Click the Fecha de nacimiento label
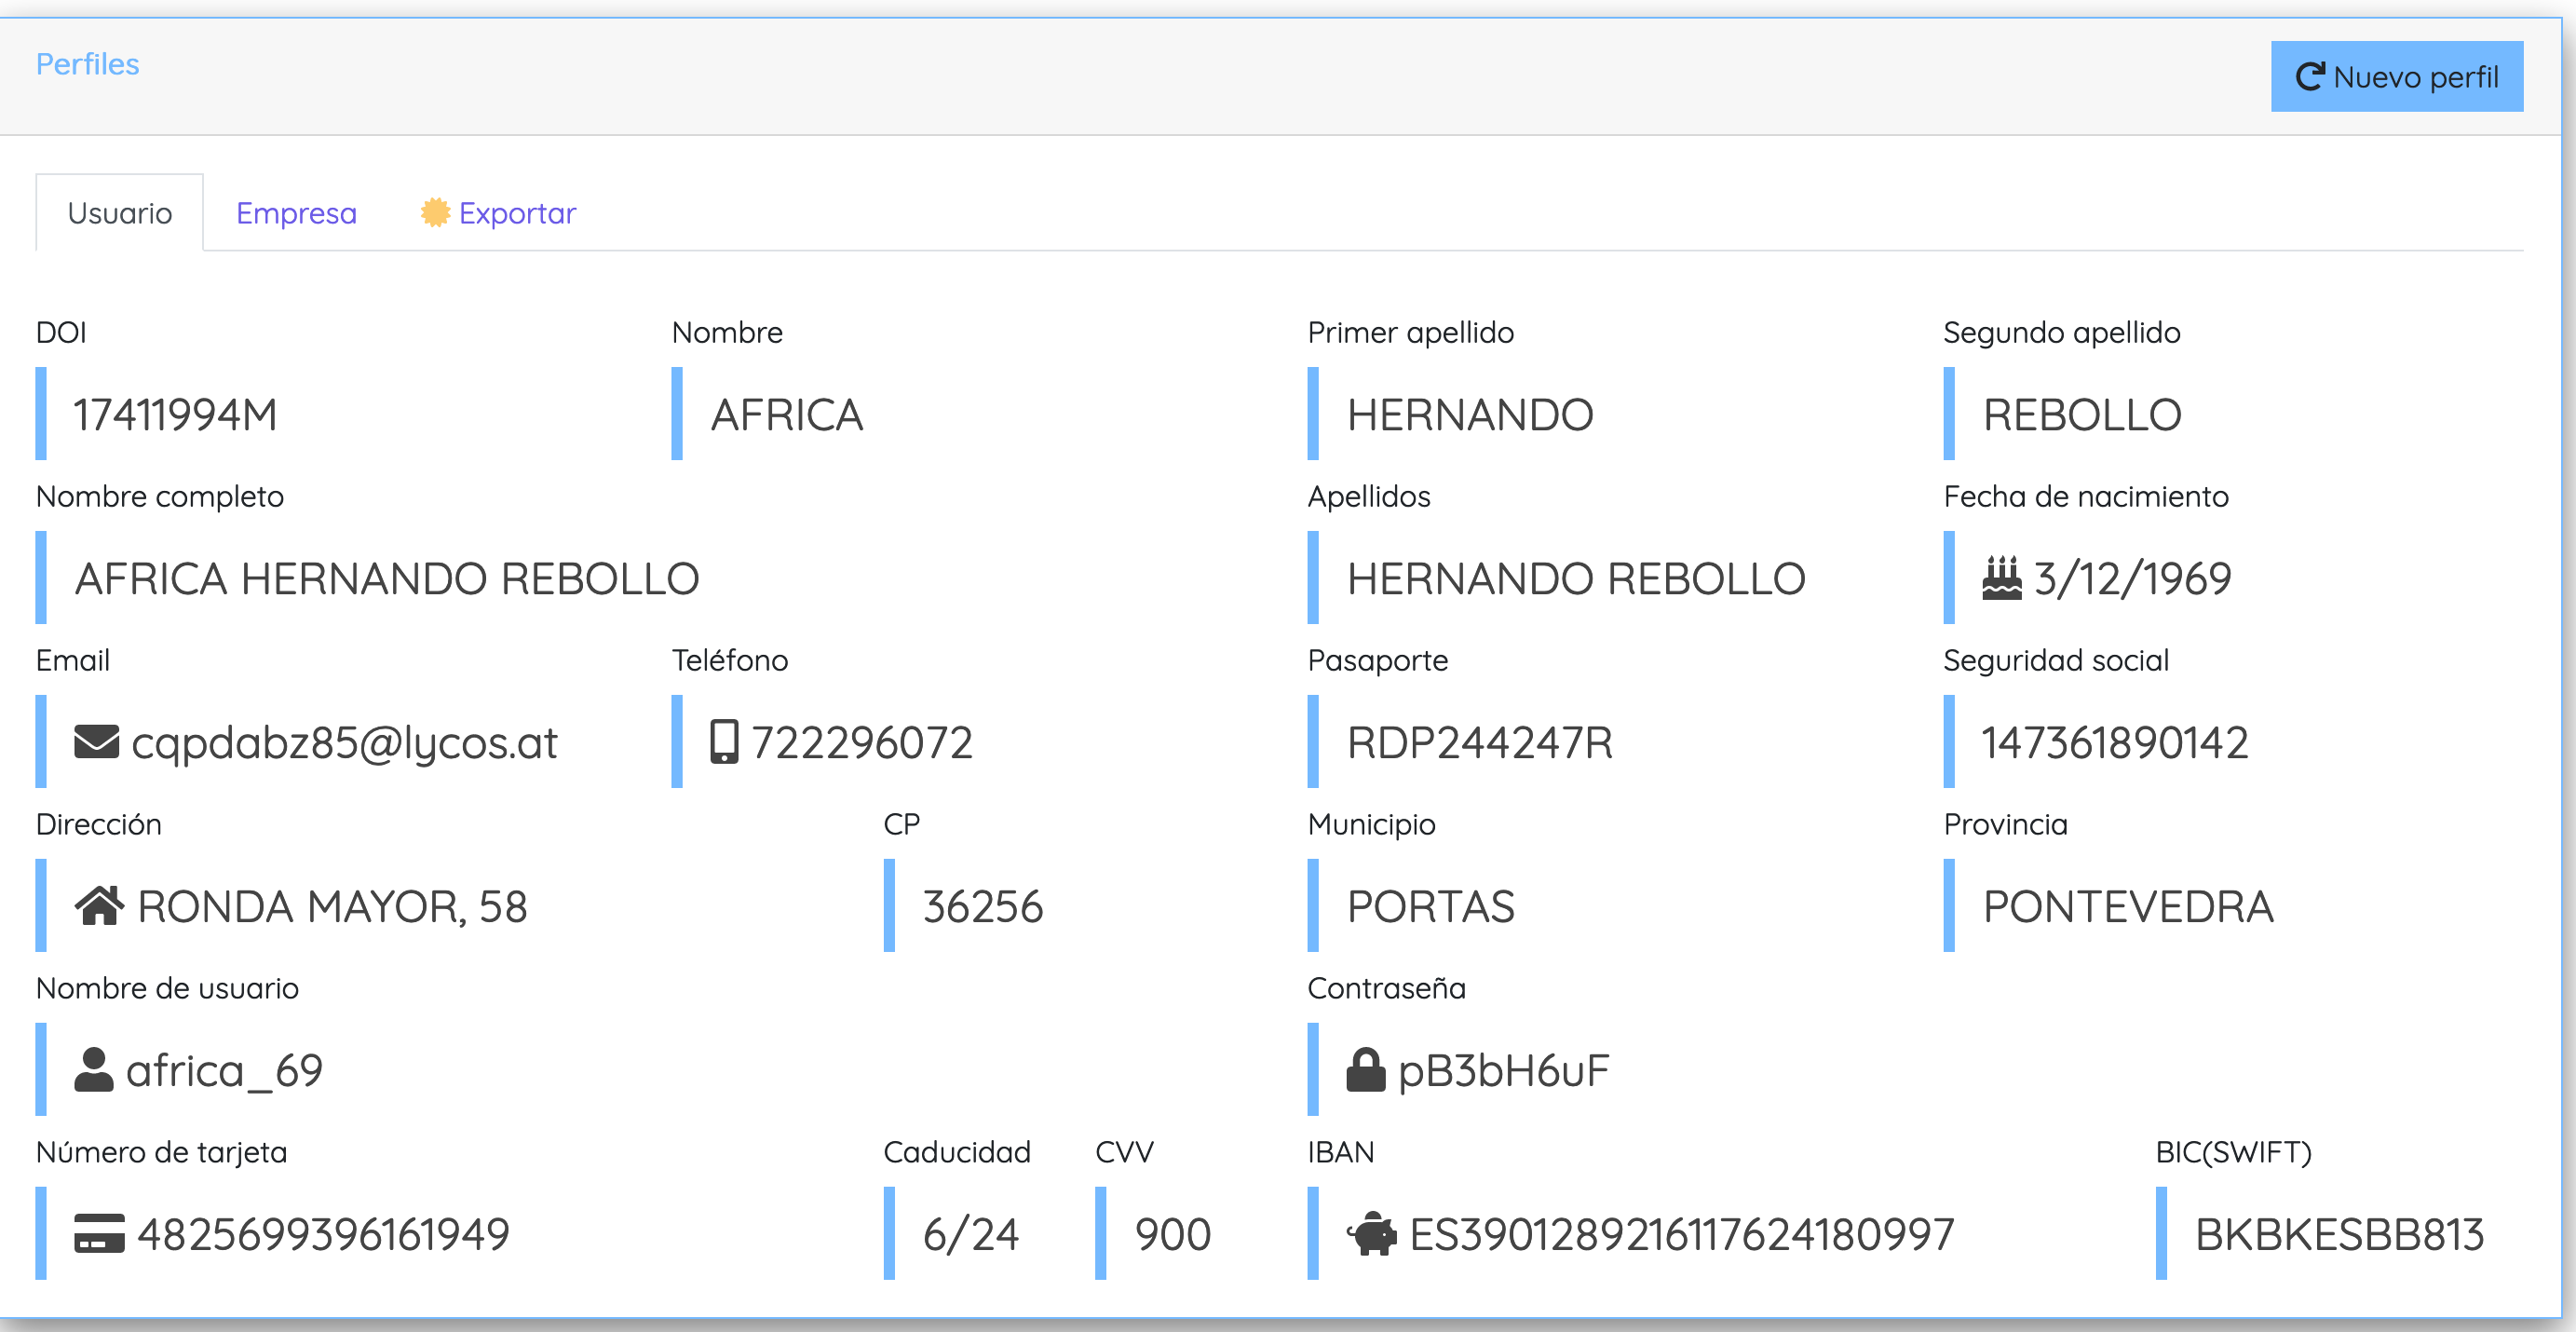Viewport: 2576px width, 1332px height. pos(2086,496)
